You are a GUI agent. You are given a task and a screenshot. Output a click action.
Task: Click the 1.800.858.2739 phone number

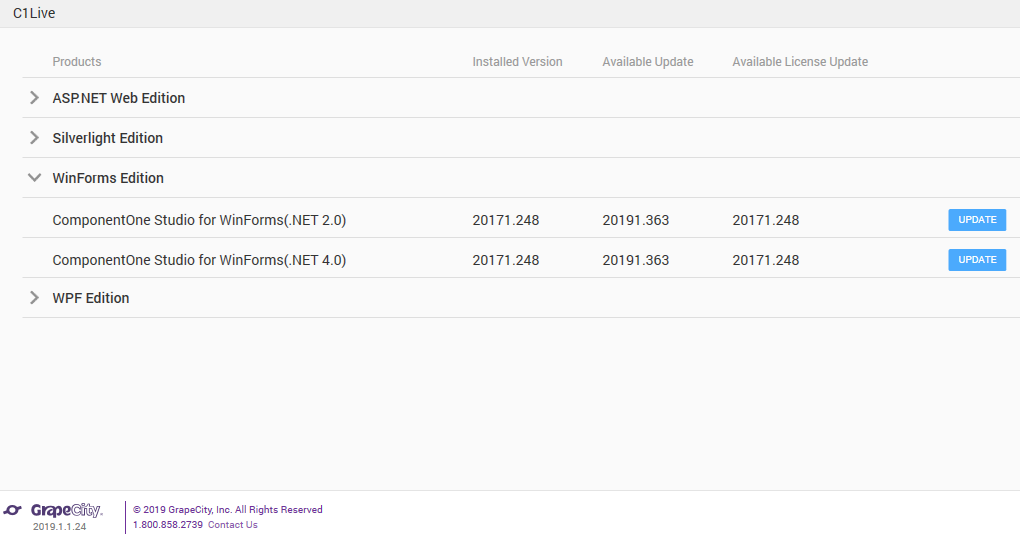[168, 525]
